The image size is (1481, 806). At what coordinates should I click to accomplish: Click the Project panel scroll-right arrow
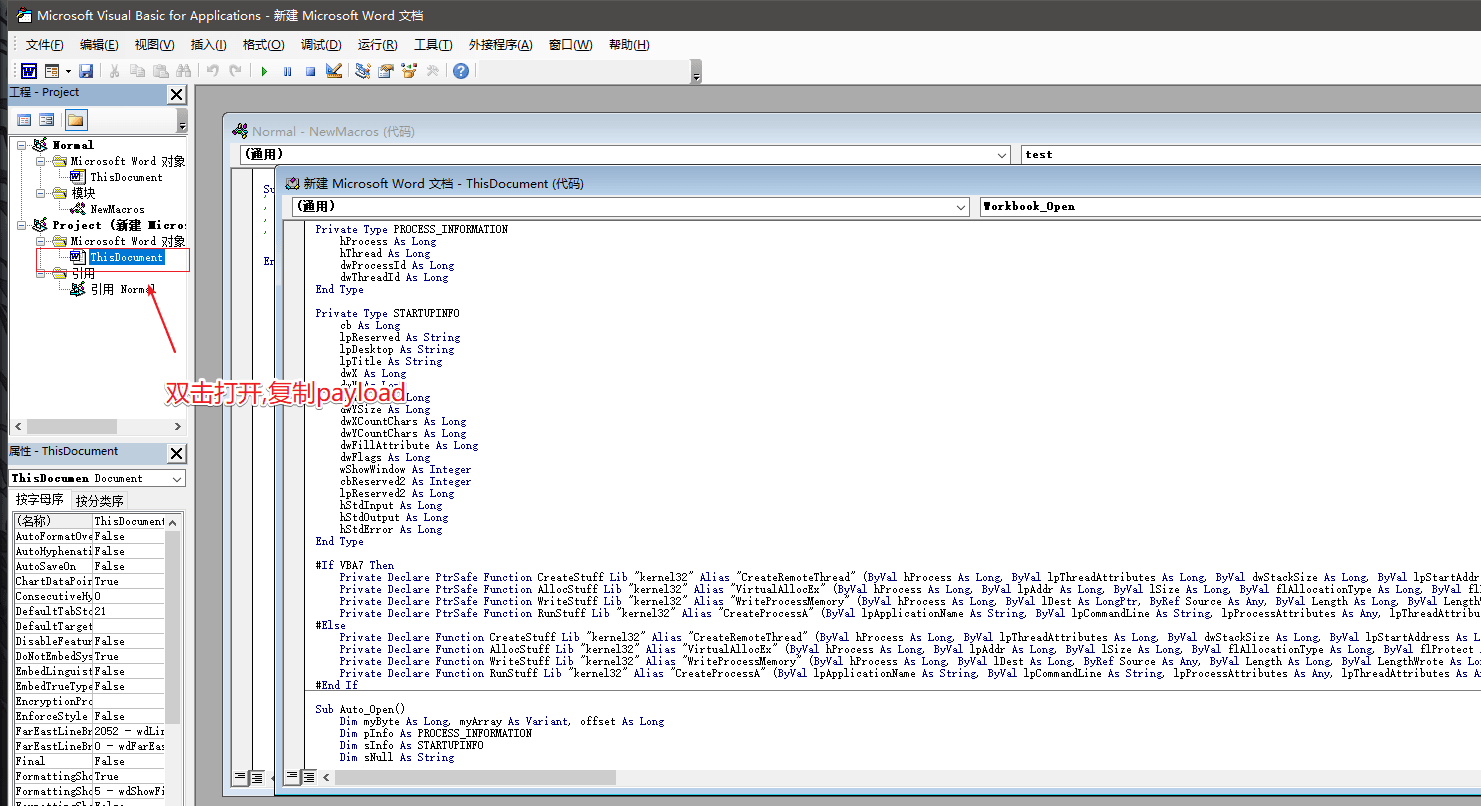click(178, 426)
